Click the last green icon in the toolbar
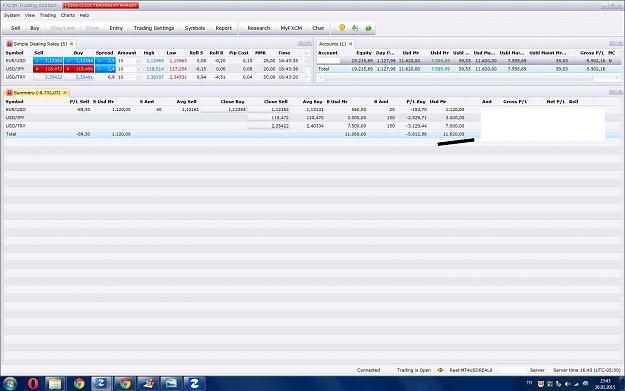This screenshot has width=625, height=391. (x=368, y=28)
